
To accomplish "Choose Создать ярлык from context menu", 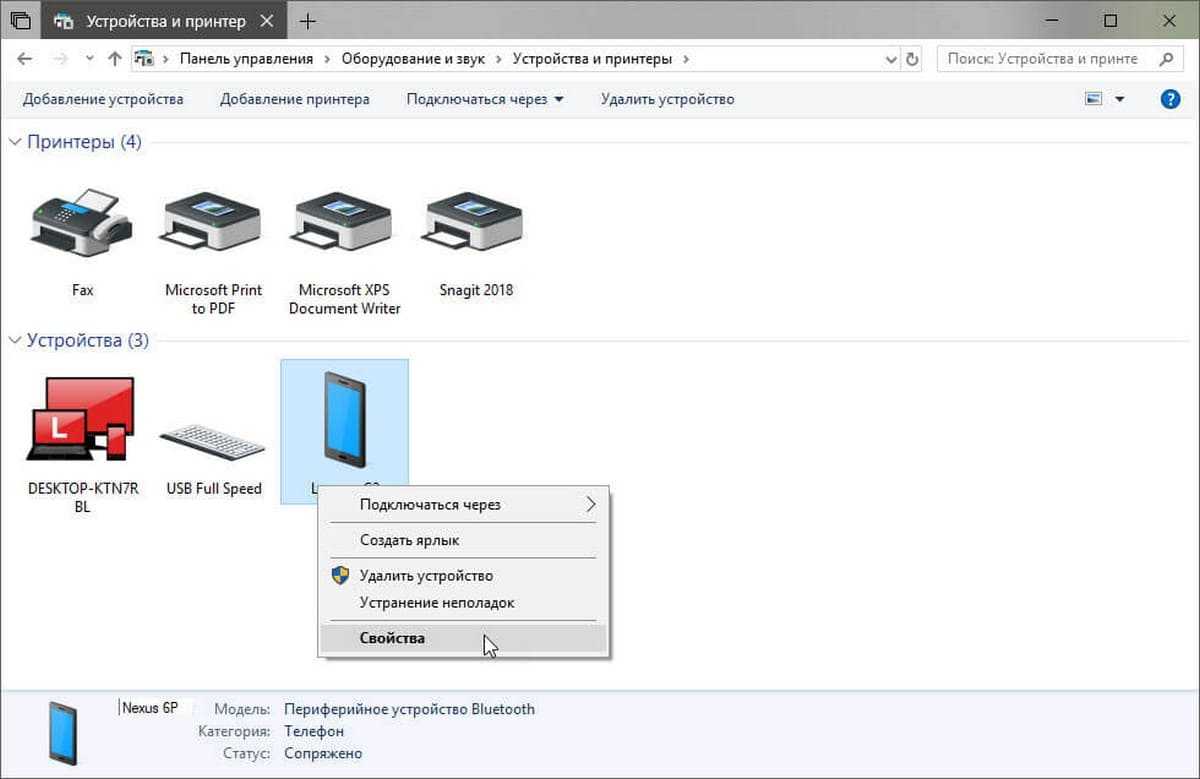I will click(409, 540).
